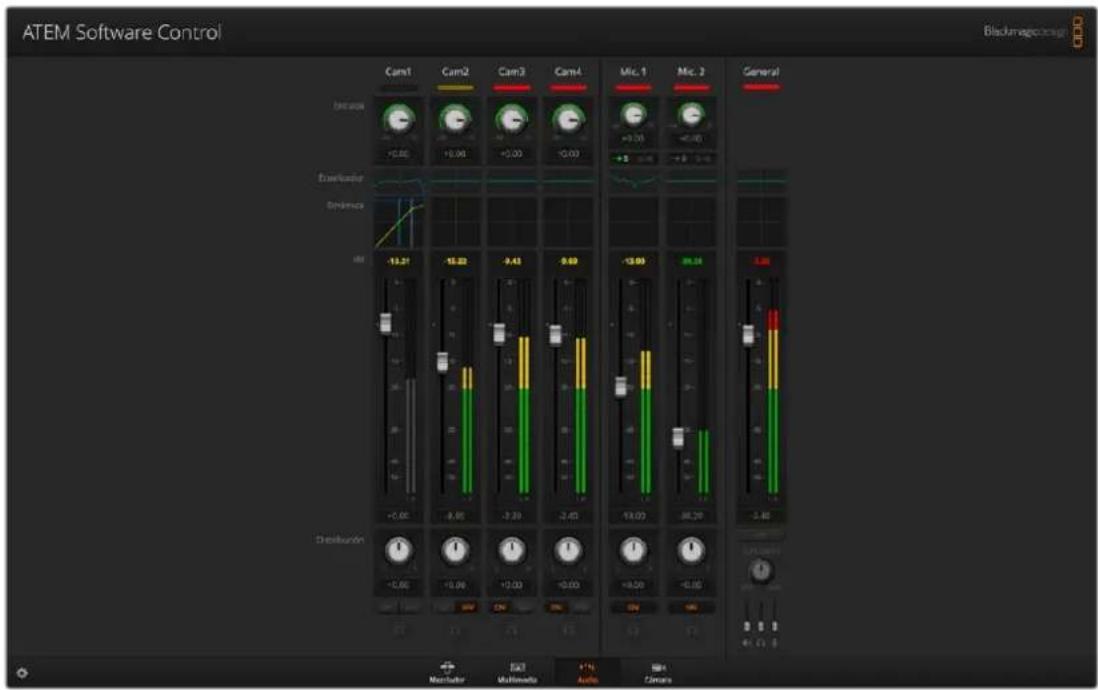Solo Cam2 with its headphone icon
Image resolution: width=1098 pixels, height=690 pixels.
tap(455, 630)
